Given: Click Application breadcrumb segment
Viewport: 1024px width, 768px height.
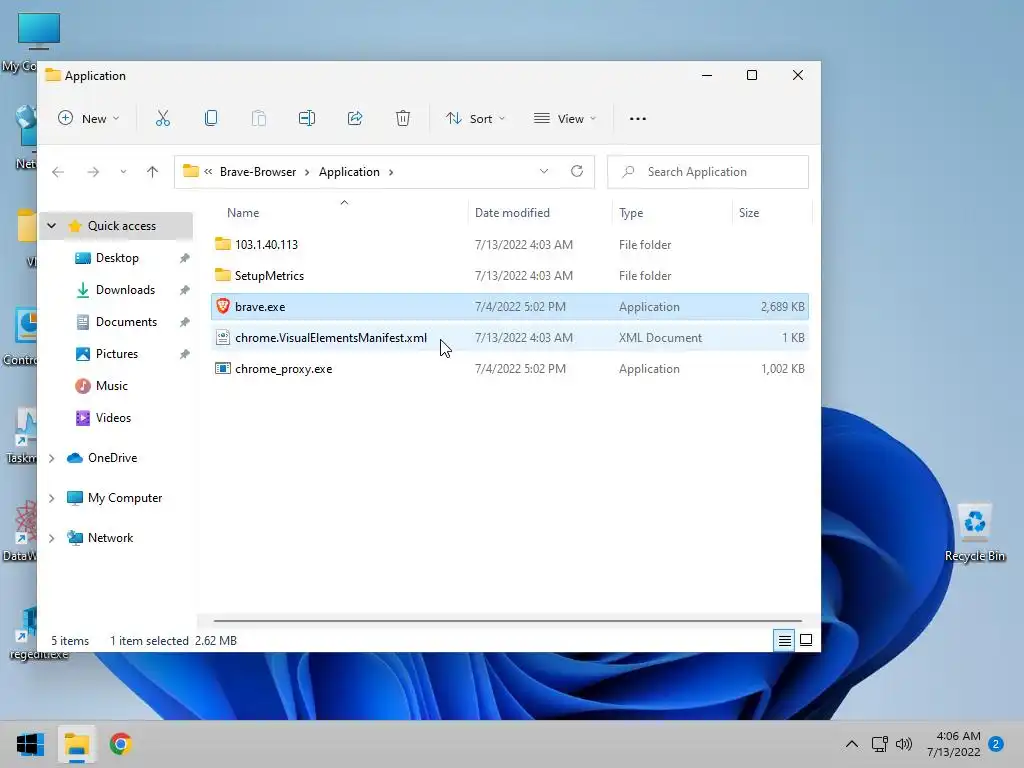Looking at the screenshot, I should click(x=349, y=172).
